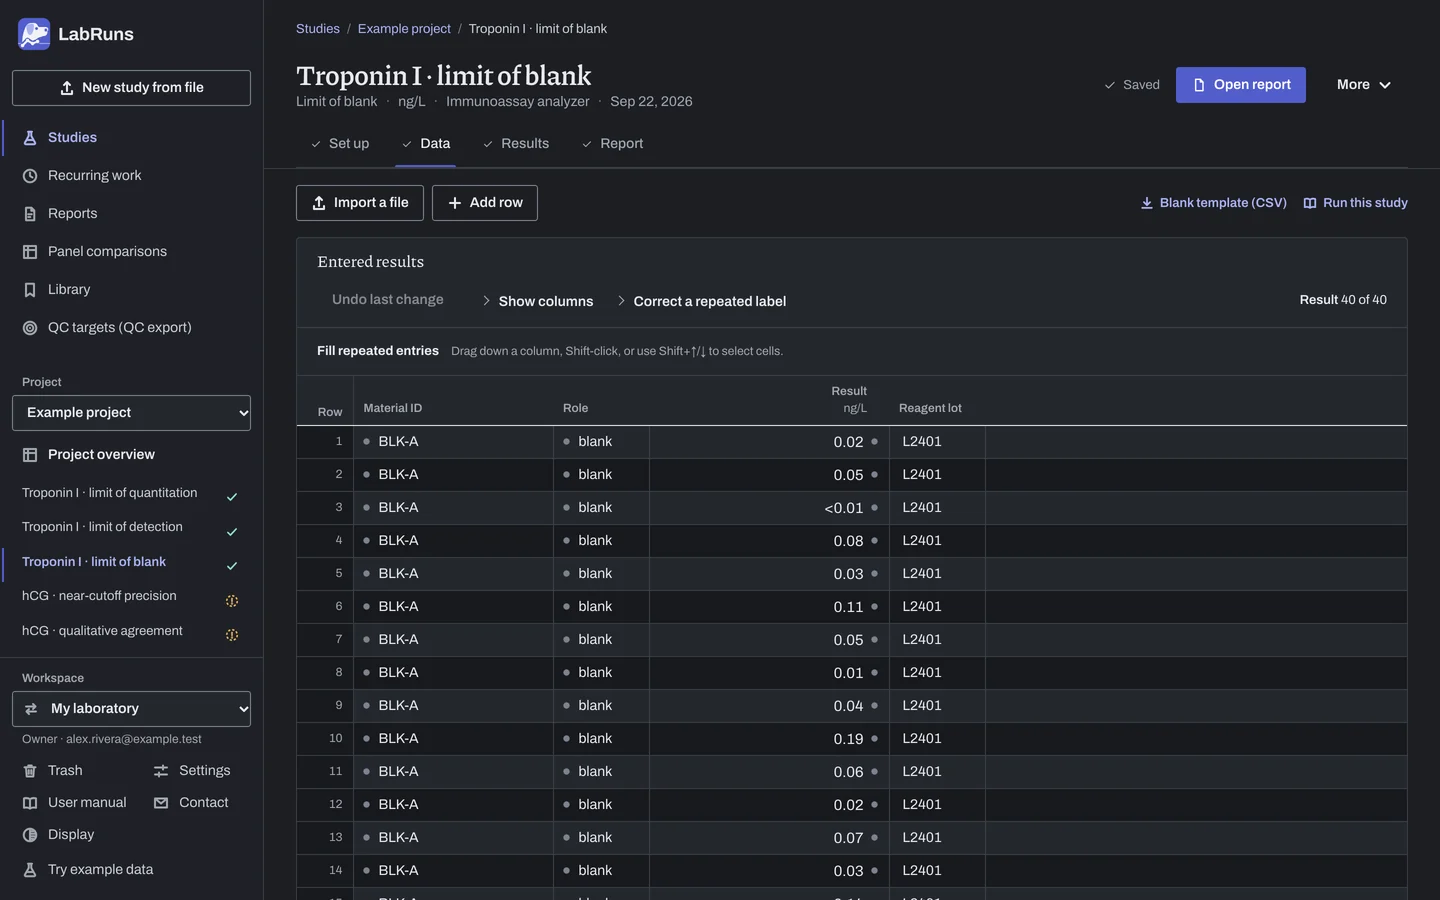
Task: Open Settings
Action: 192,771
